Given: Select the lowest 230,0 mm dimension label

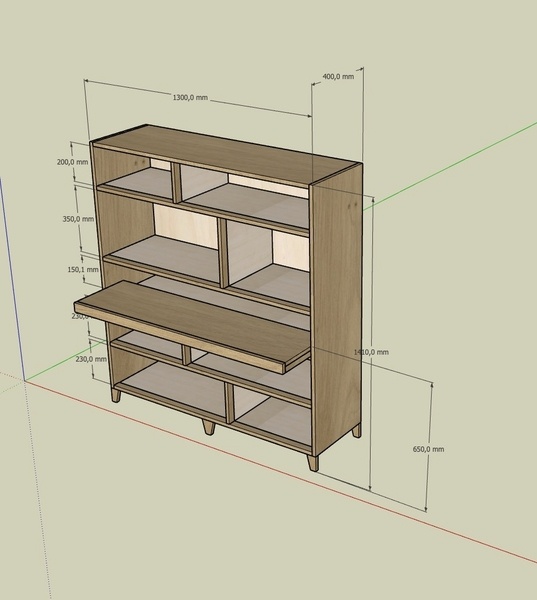Looking at the screenshot, I should click(x=91, y=359).
